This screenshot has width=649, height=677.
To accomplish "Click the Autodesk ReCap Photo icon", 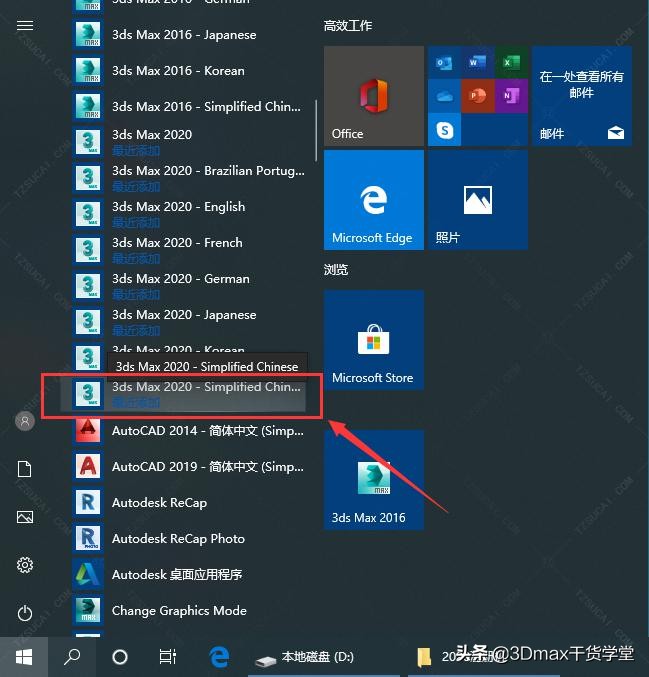I will pos(88,538).
